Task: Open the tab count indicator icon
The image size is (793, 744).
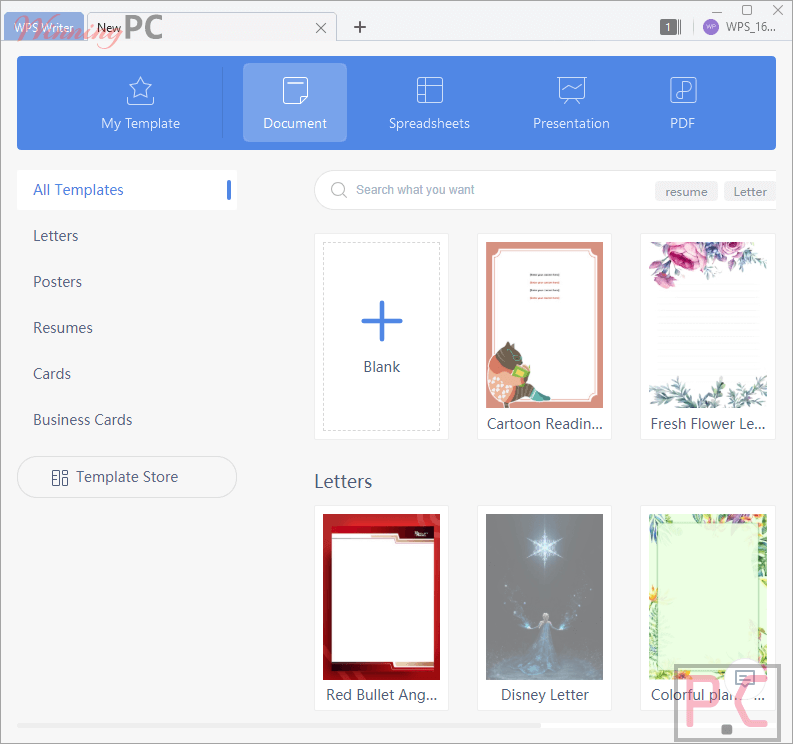Action: tap(671, 27)
